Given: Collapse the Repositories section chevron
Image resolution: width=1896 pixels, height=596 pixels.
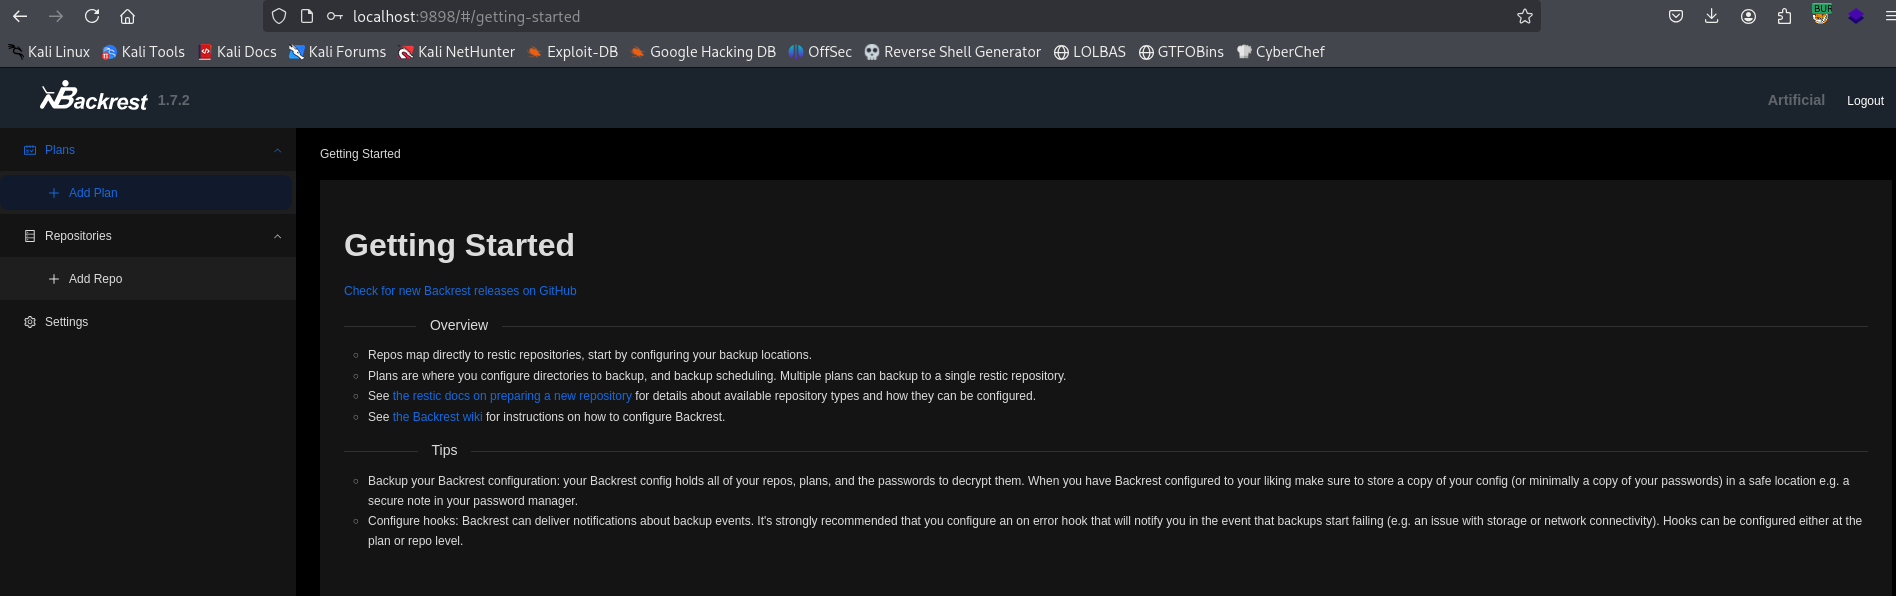Looking at the screenshot, I should (277, 236).
